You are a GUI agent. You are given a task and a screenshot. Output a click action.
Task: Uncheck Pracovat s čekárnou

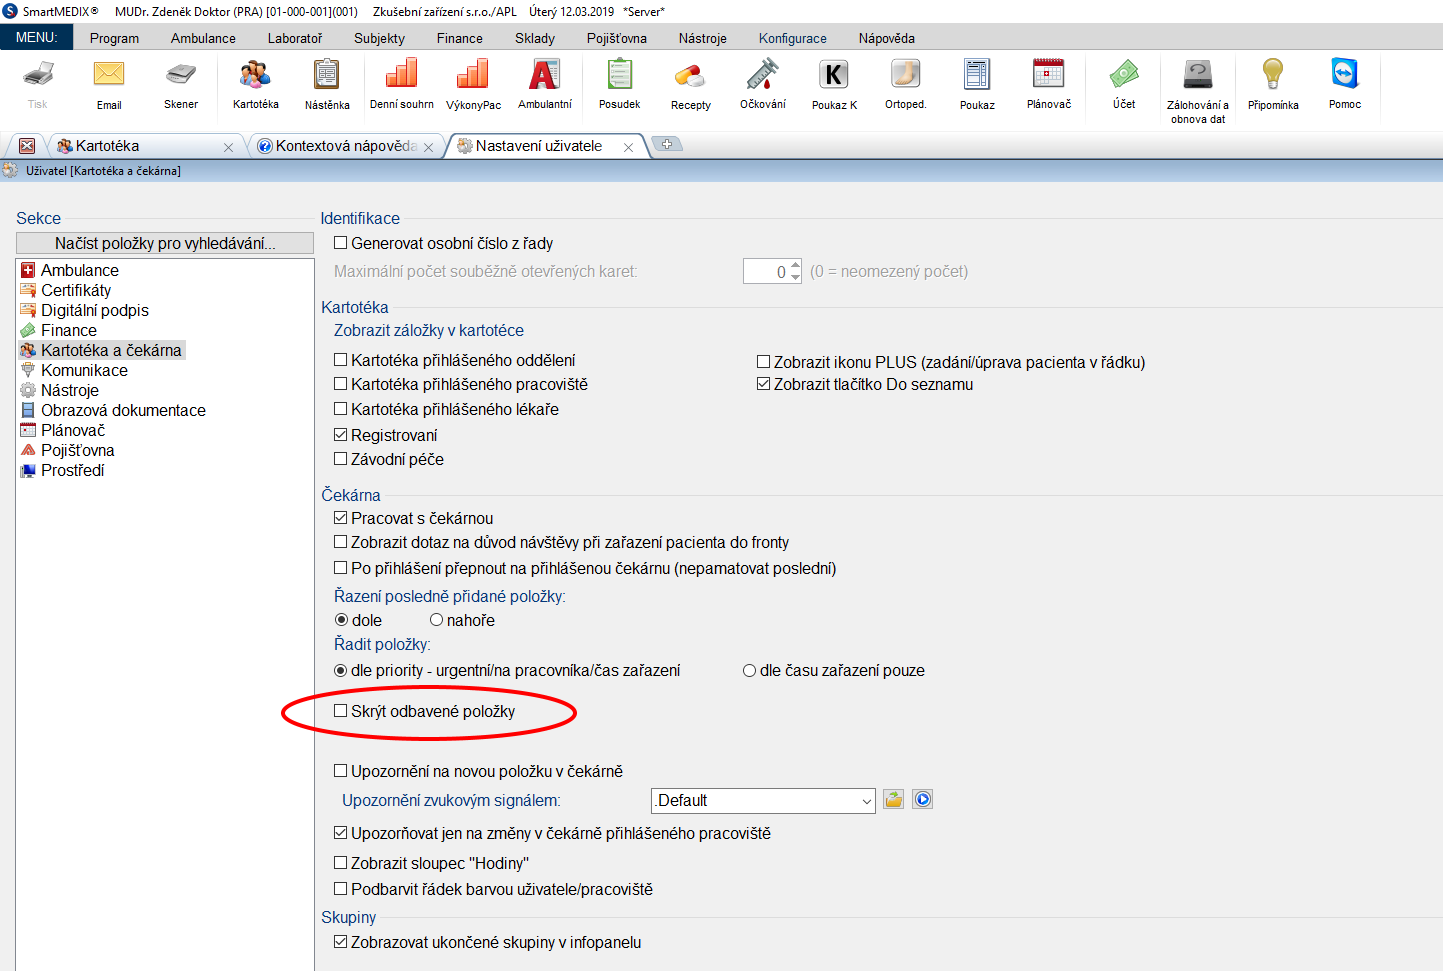pos(341,518)
